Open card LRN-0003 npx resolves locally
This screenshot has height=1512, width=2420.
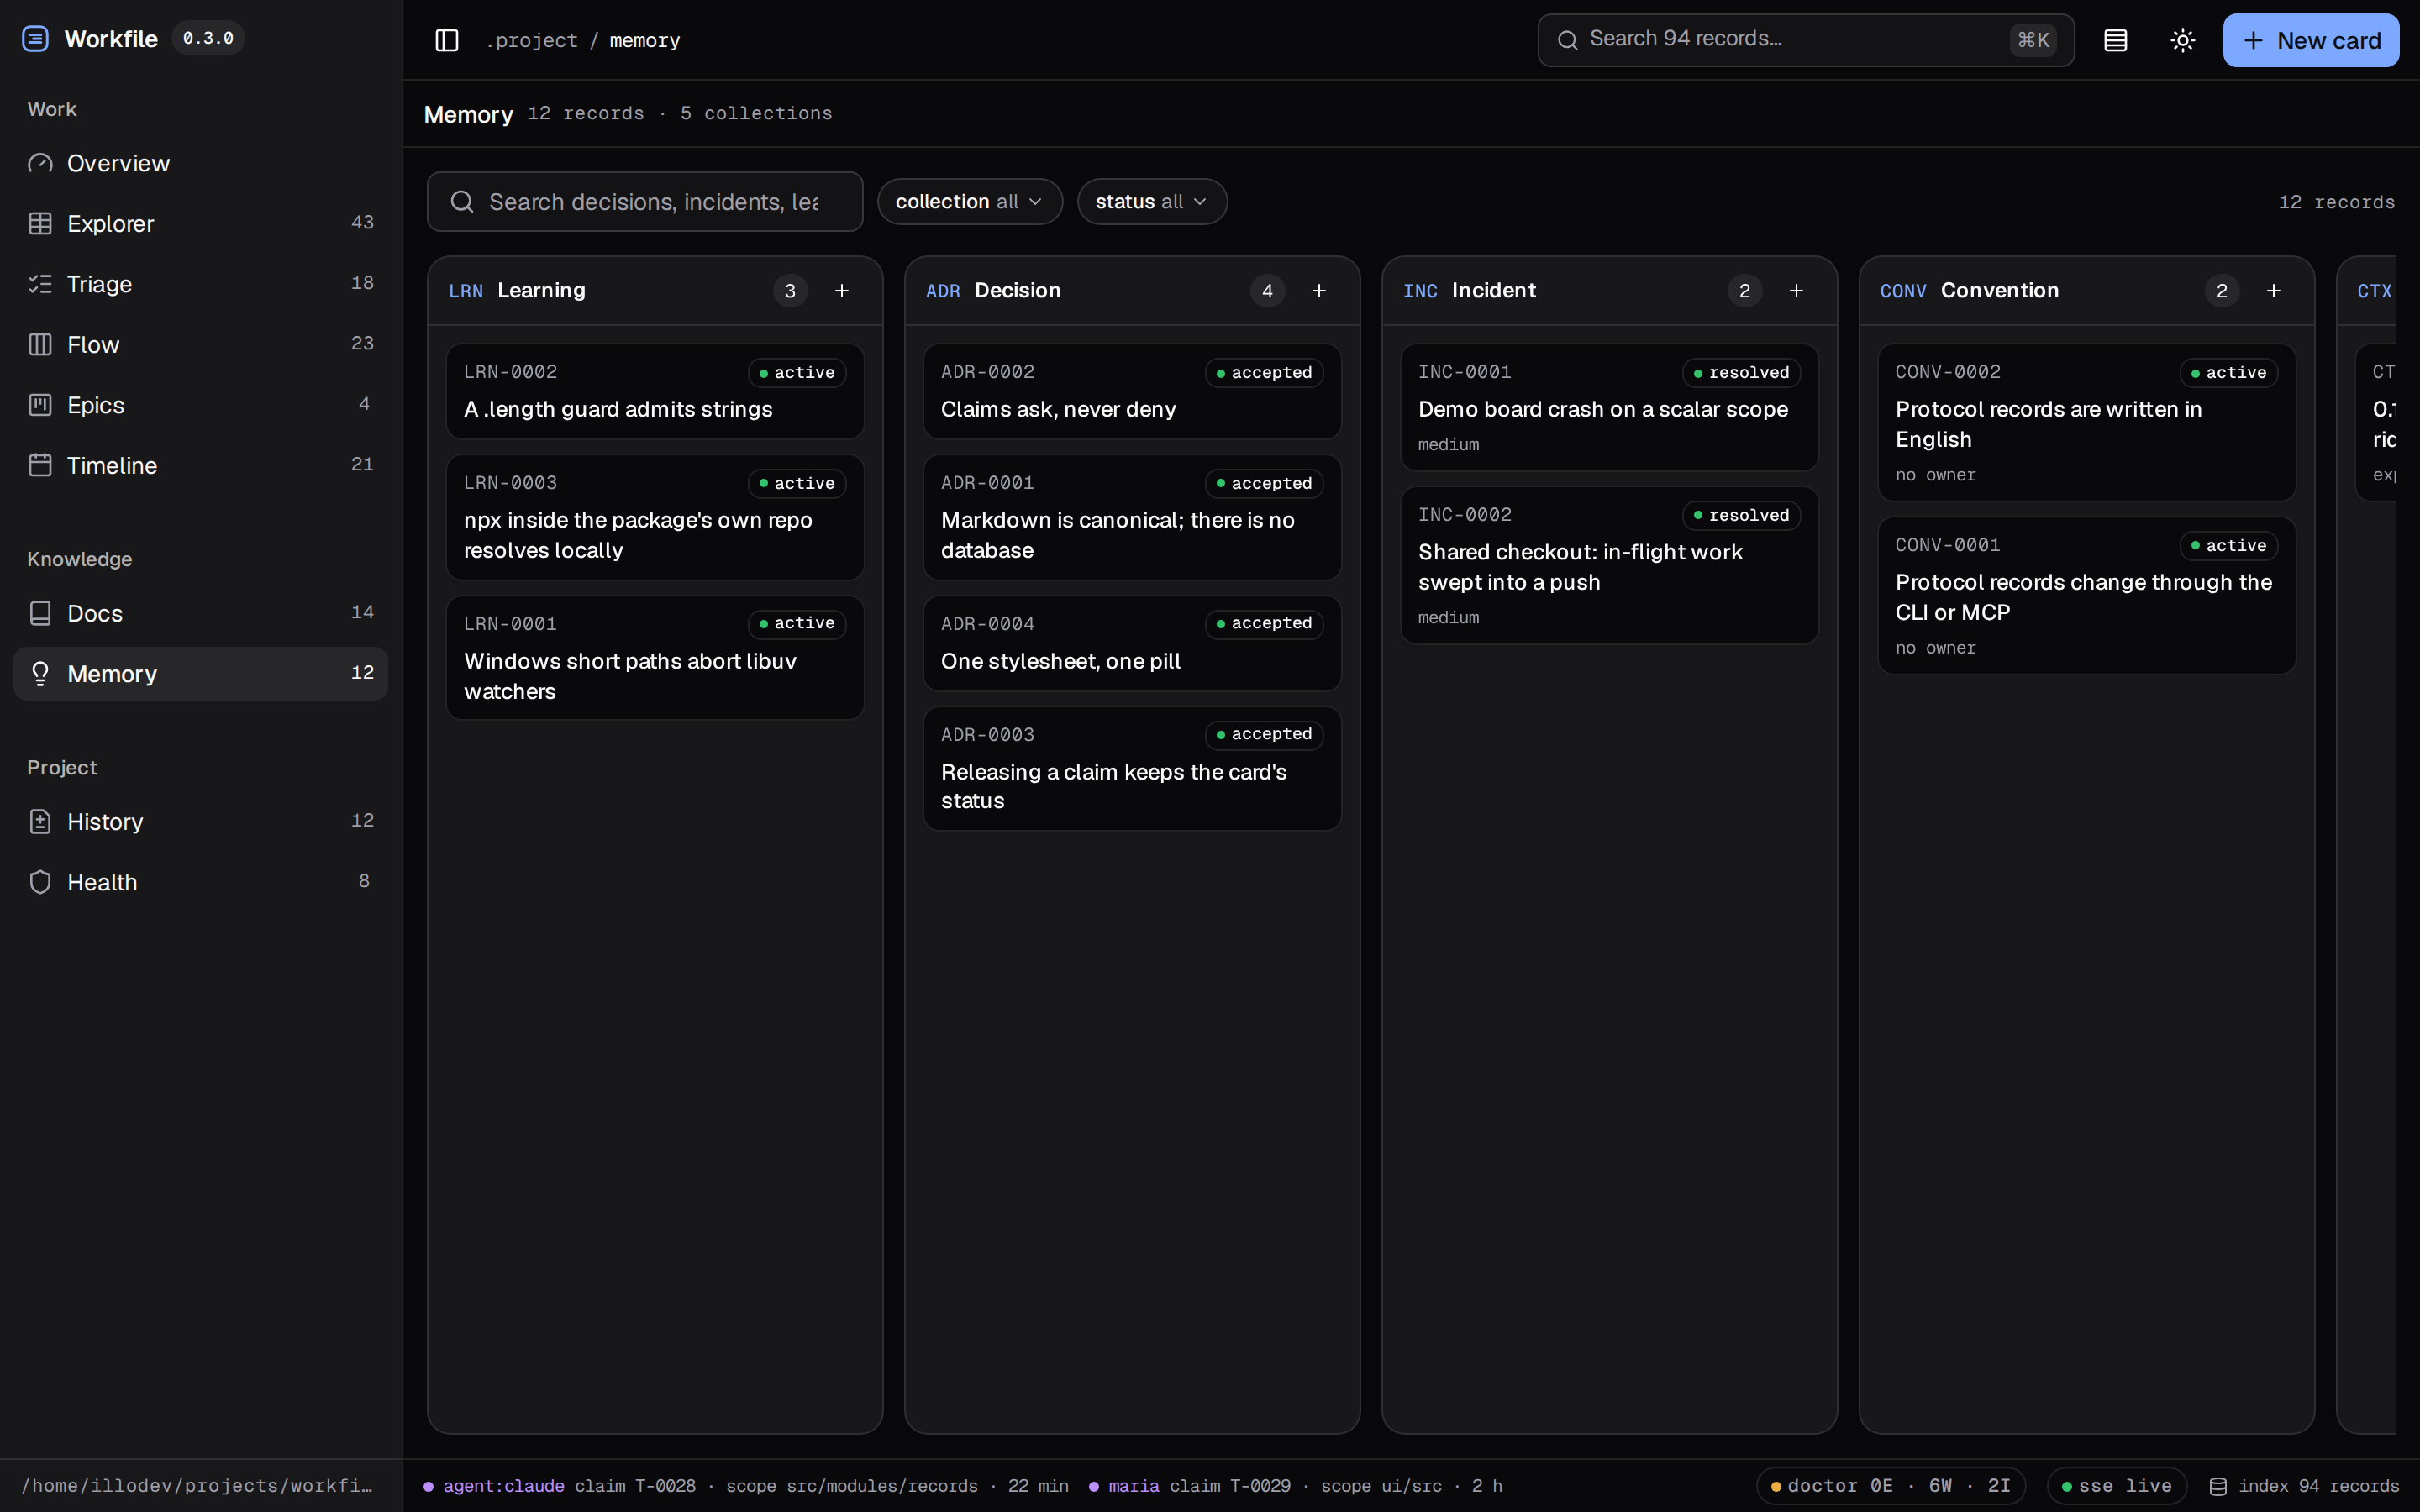pos(655,517)
